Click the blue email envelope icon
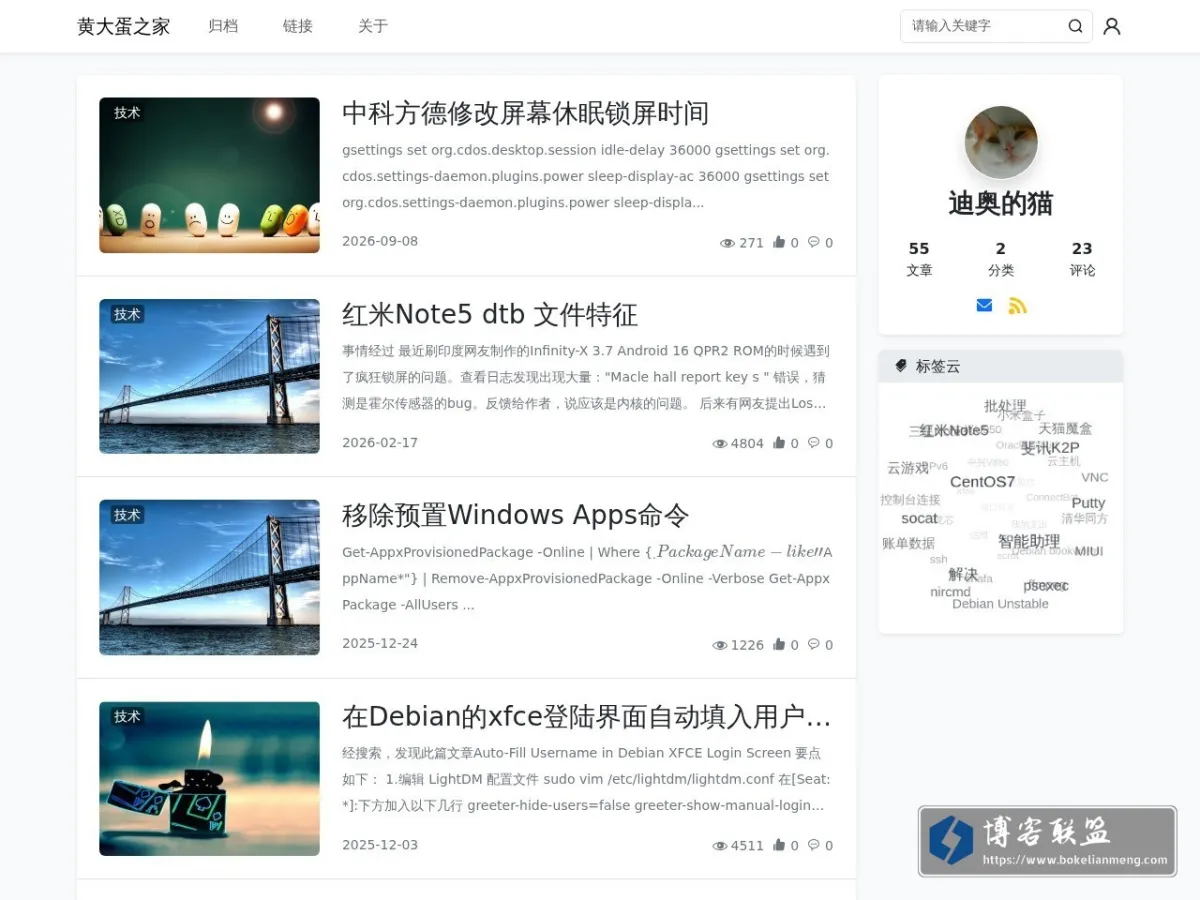The width and height of the screenshot is (1200, 900). coord(984,305)
